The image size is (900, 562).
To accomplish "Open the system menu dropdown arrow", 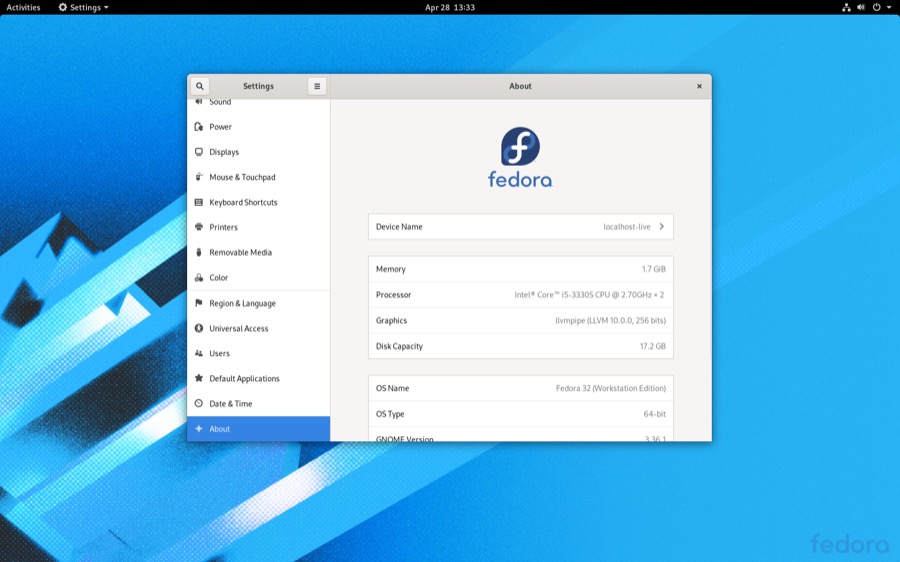I will [x=889, y=7].
